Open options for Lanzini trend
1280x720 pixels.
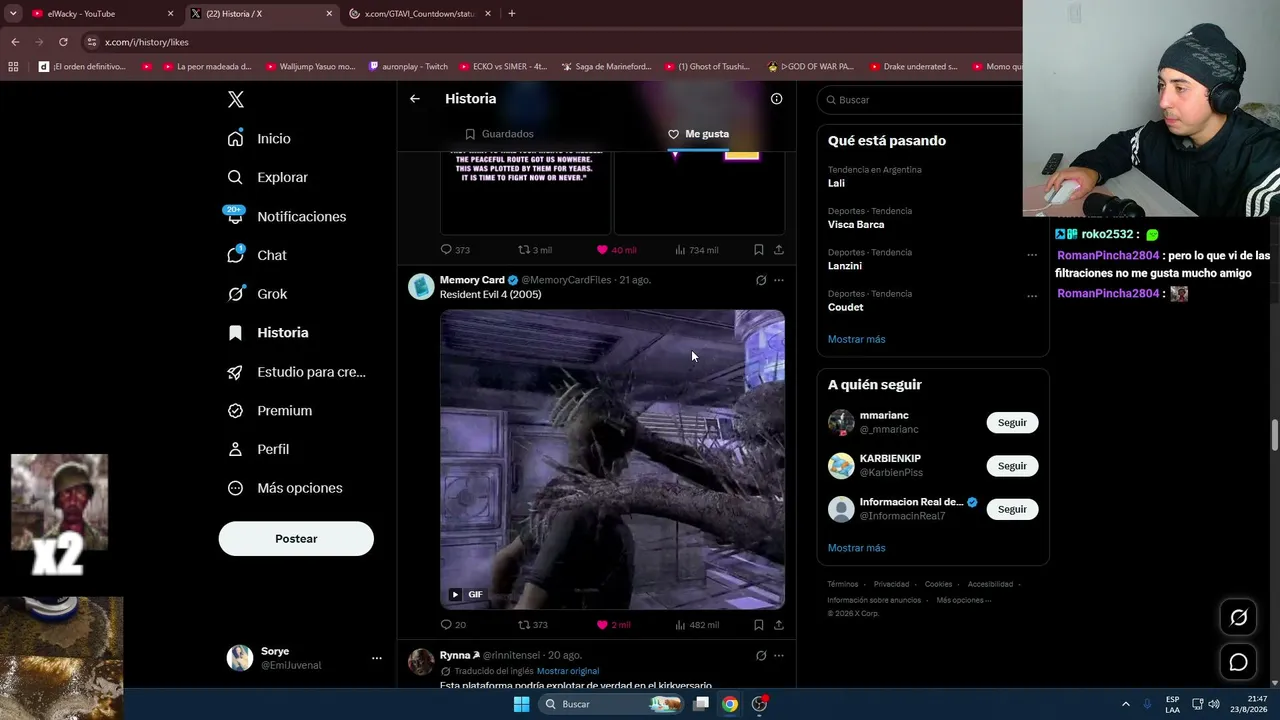(1032, 255)
